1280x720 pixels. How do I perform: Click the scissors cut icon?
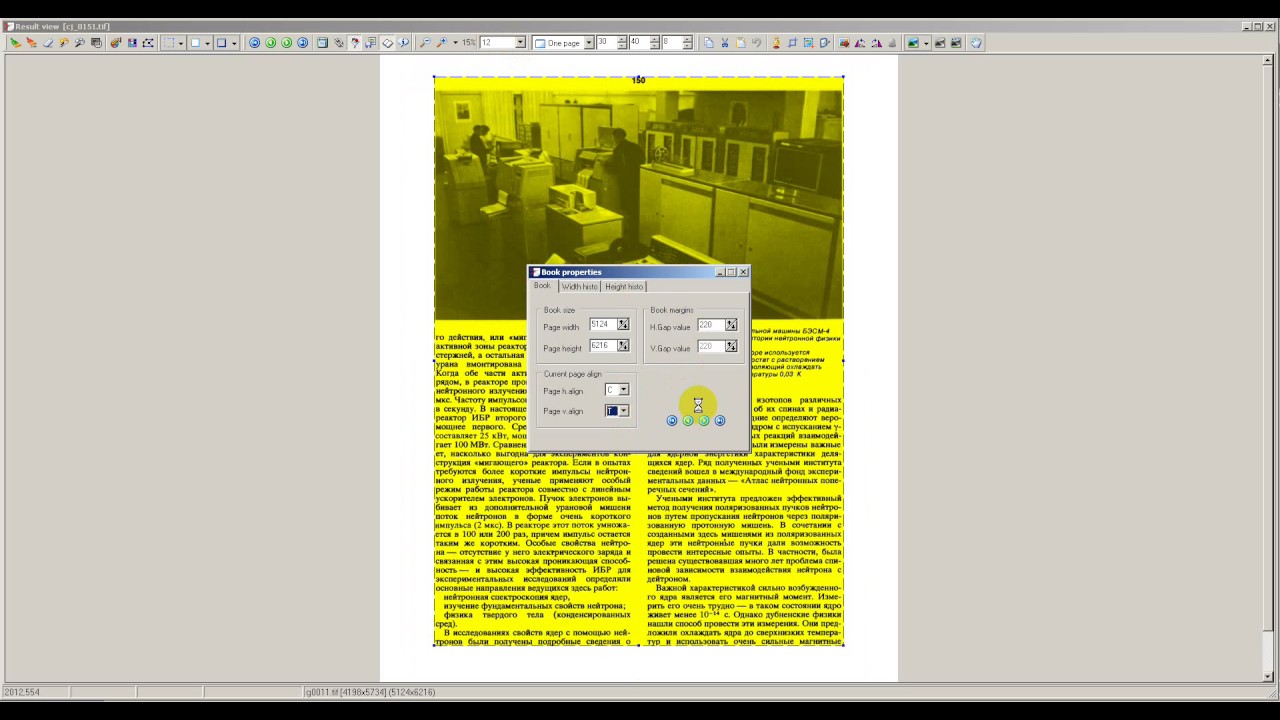[x=725, y=43]
